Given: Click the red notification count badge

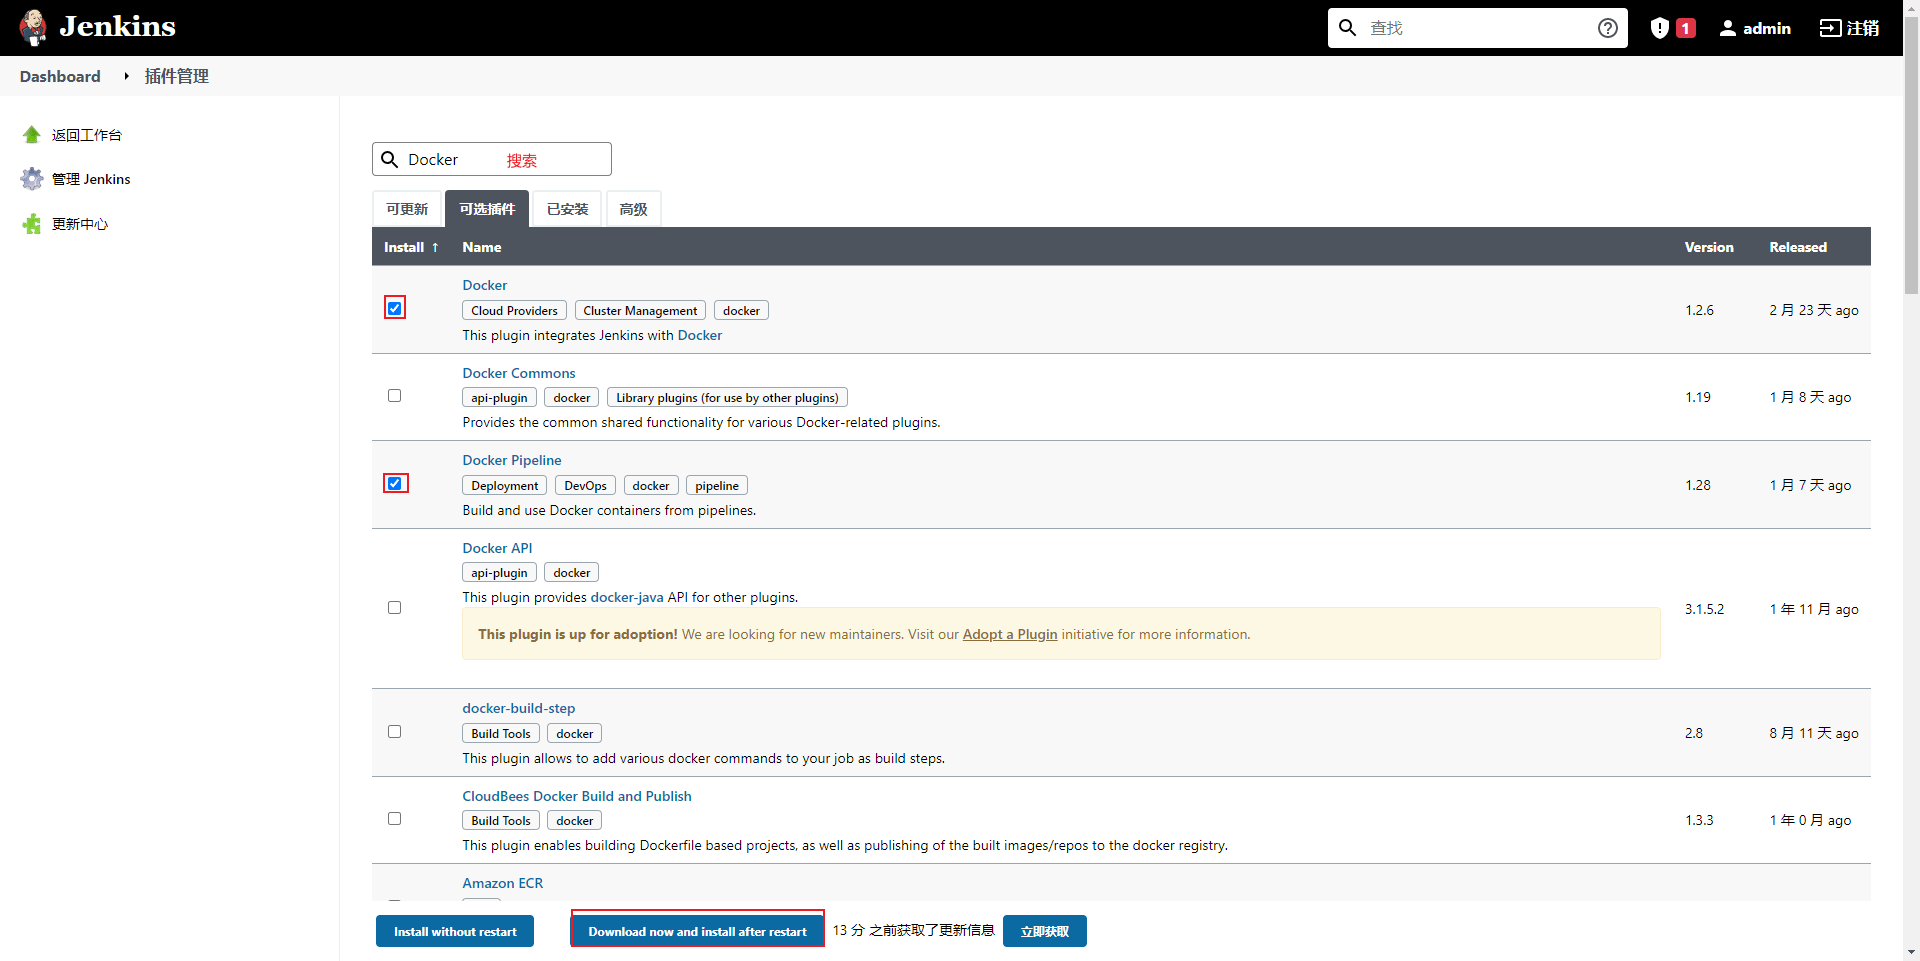Looking at the screenshot, I should (1686, 28).
